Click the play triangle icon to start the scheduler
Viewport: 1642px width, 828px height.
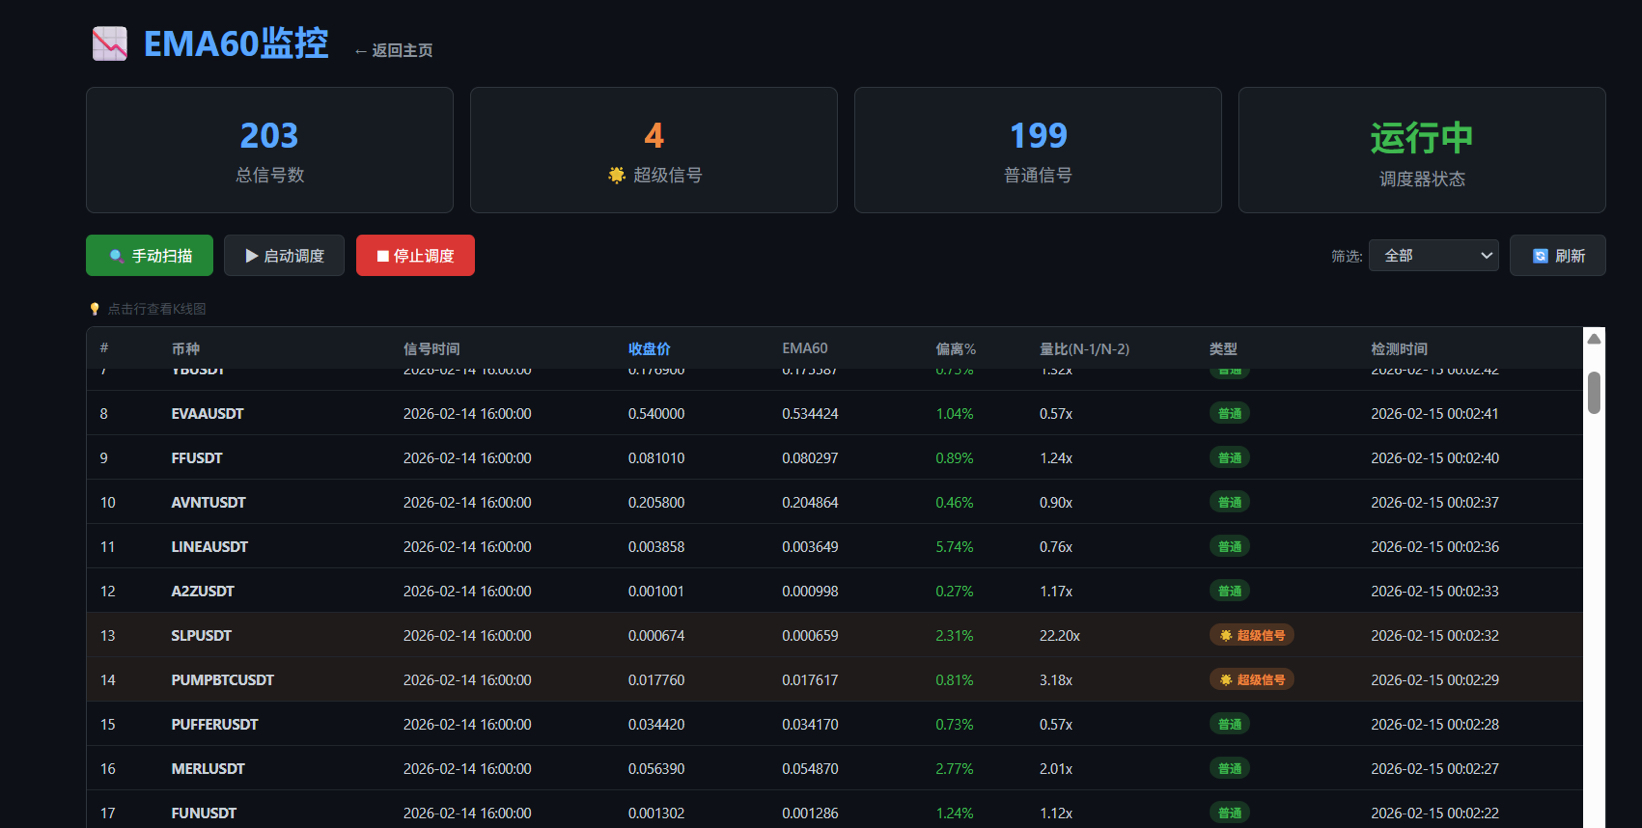pos(251,256)
